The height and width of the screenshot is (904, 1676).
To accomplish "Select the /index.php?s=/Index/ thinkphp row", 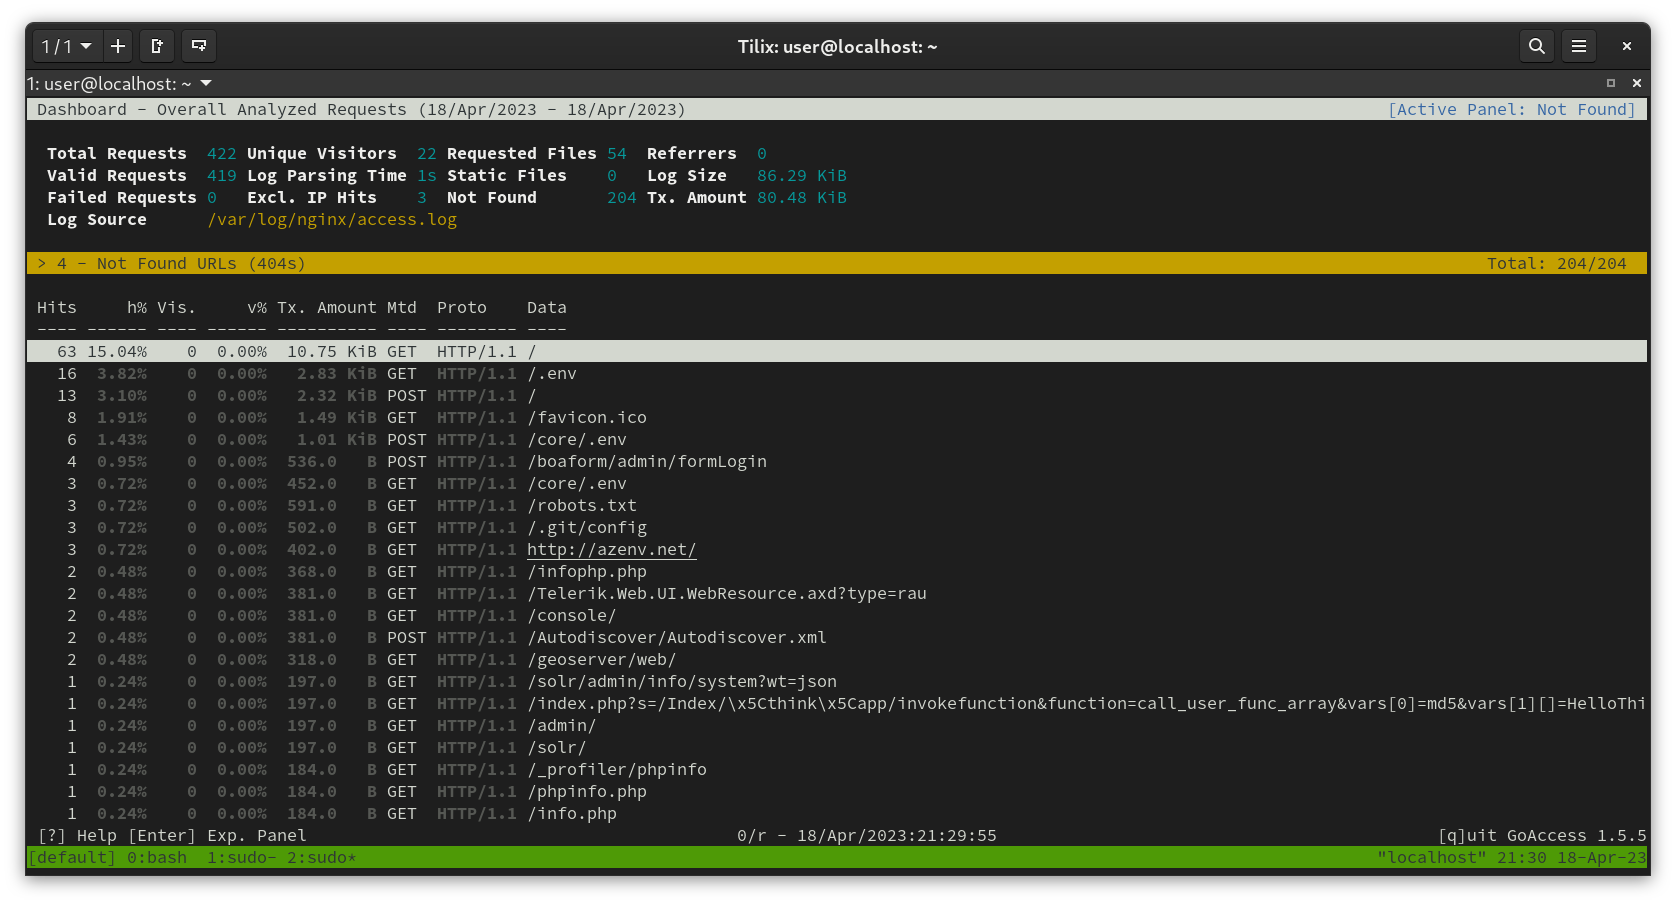I will coord(837,704).
